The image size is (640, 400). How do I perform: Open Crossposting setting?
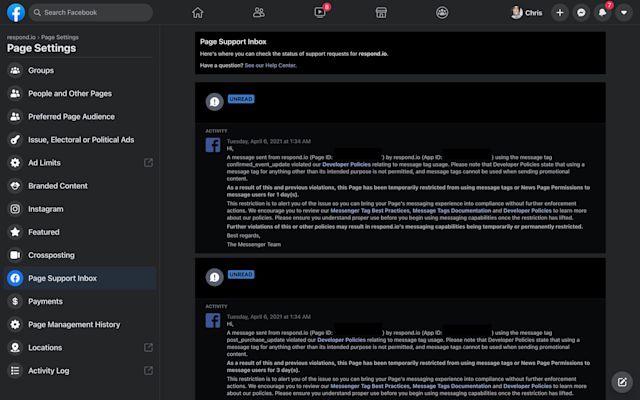click(80, 255)
